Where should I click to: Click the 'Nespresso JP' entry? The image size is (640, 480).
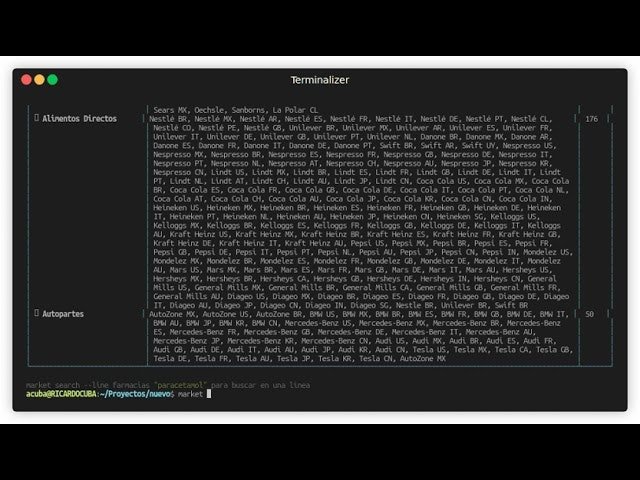(x=465, y=164)
